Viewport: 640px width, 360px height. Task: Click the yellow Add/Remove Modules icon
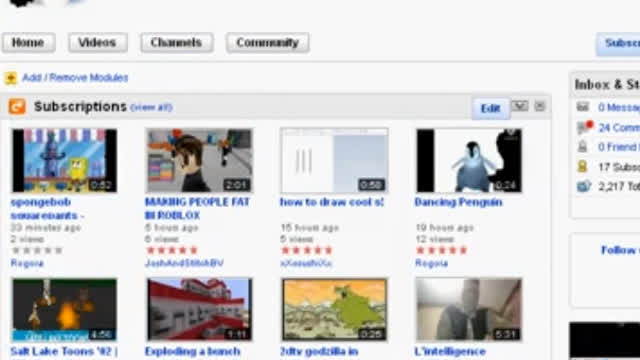pyautogui.click(x=11, y=78)
